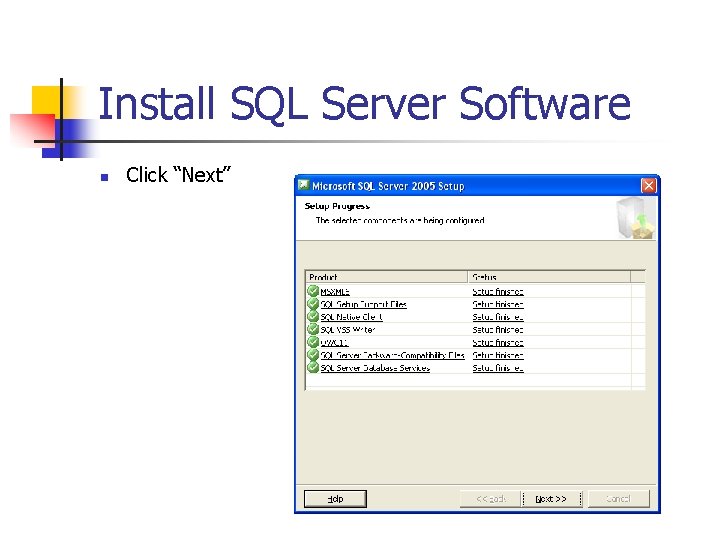This screenshot has width=720, height=540.
Task: Click the slide title Install SQL Server Software
Action: pos(365,105)
